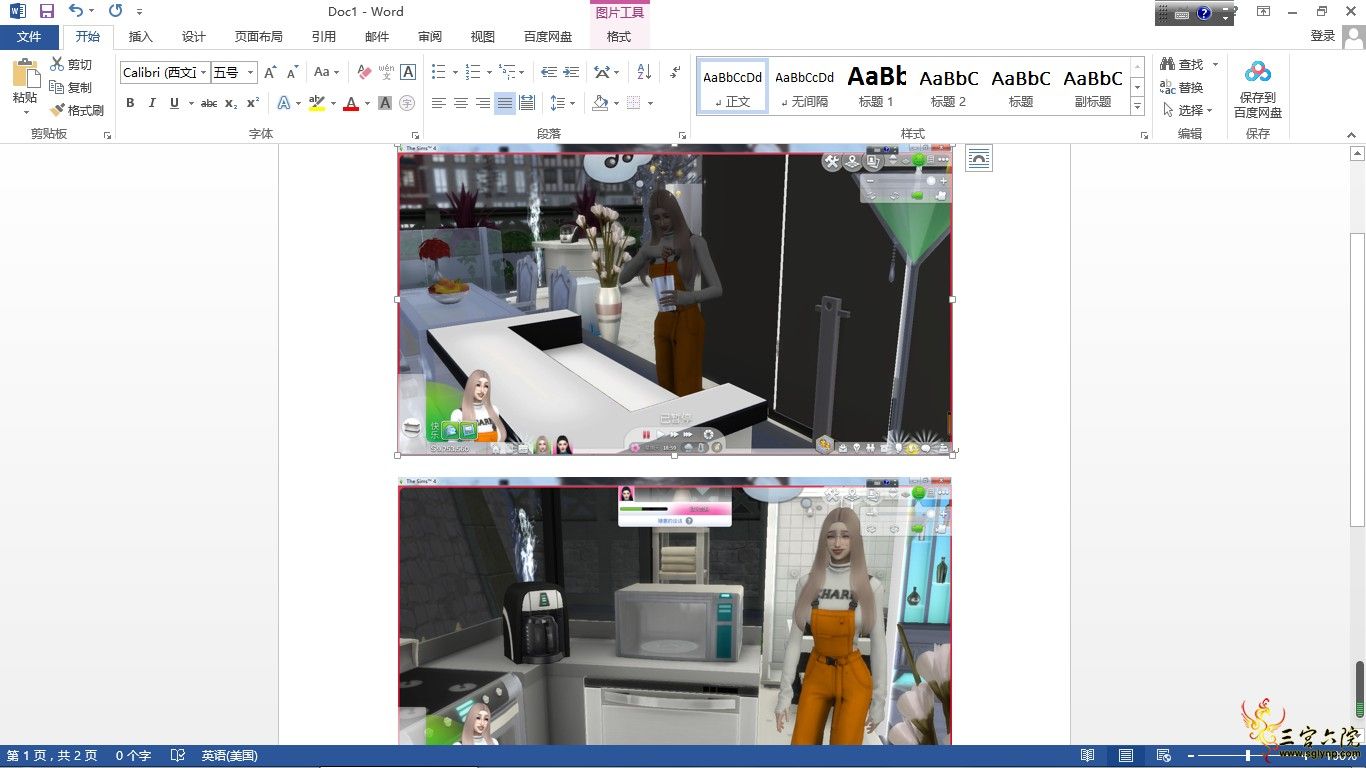Center align the paragraph
The height and width of the screenshot is (768, 1366).
pos(461,103)
